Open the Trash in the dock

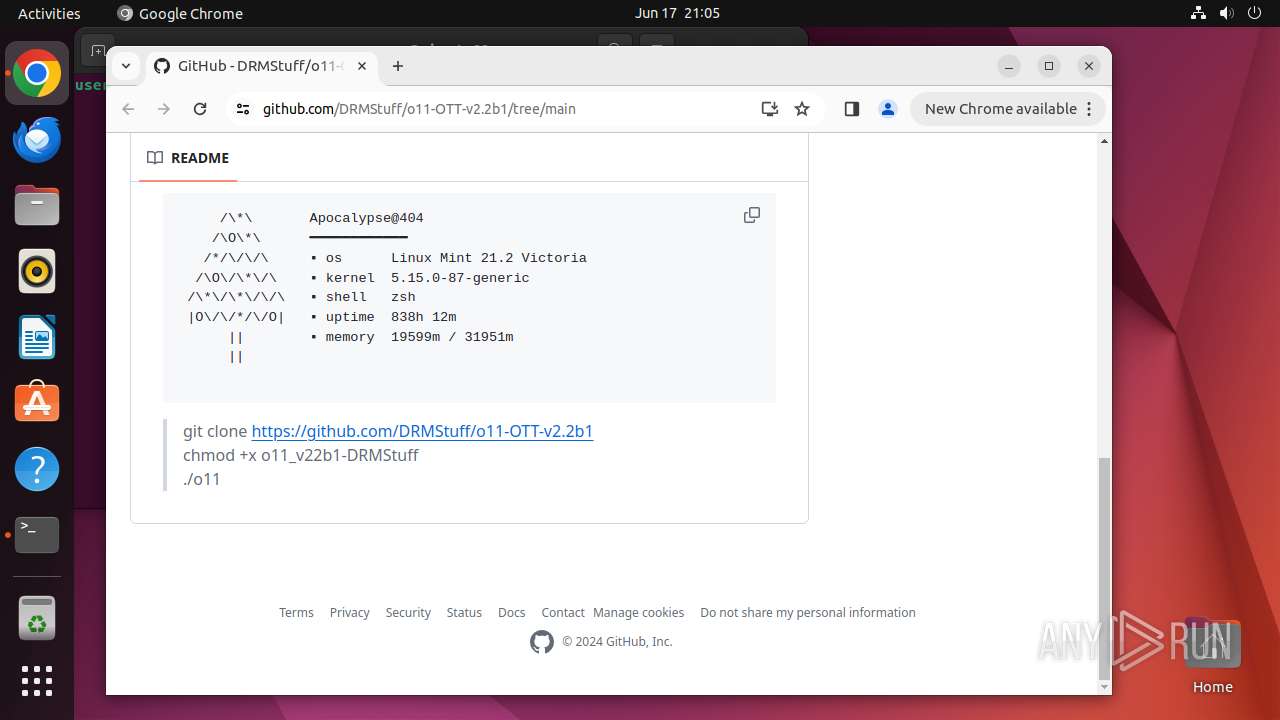[37, 618]
